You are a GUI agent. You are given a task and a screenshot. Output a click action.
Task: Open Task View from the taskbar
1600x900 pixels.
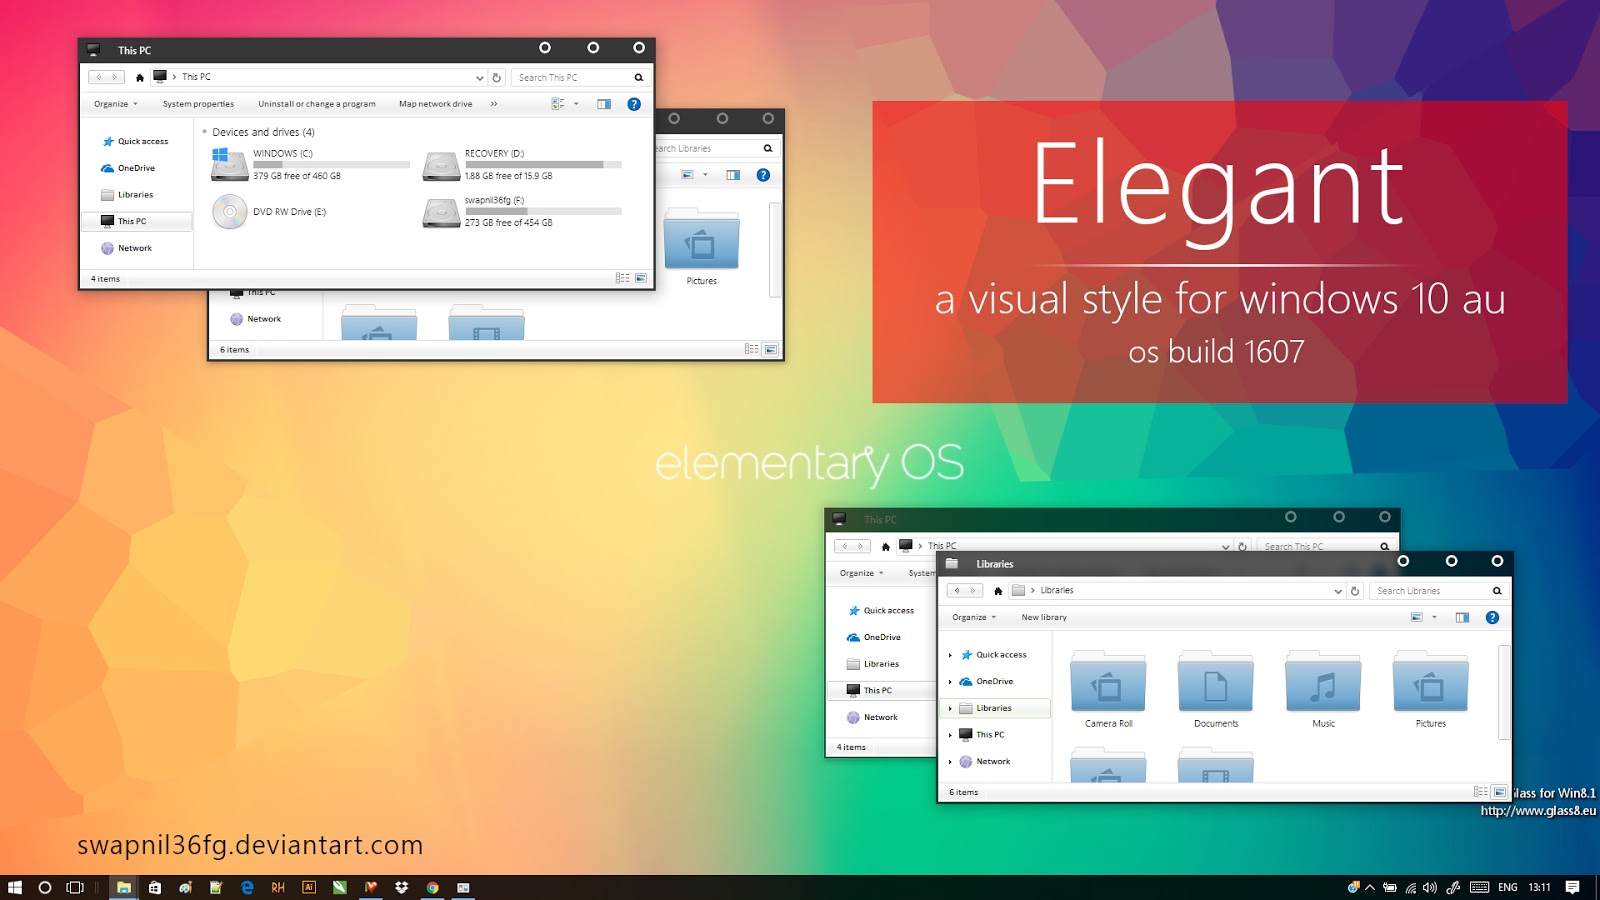[75, 887]
